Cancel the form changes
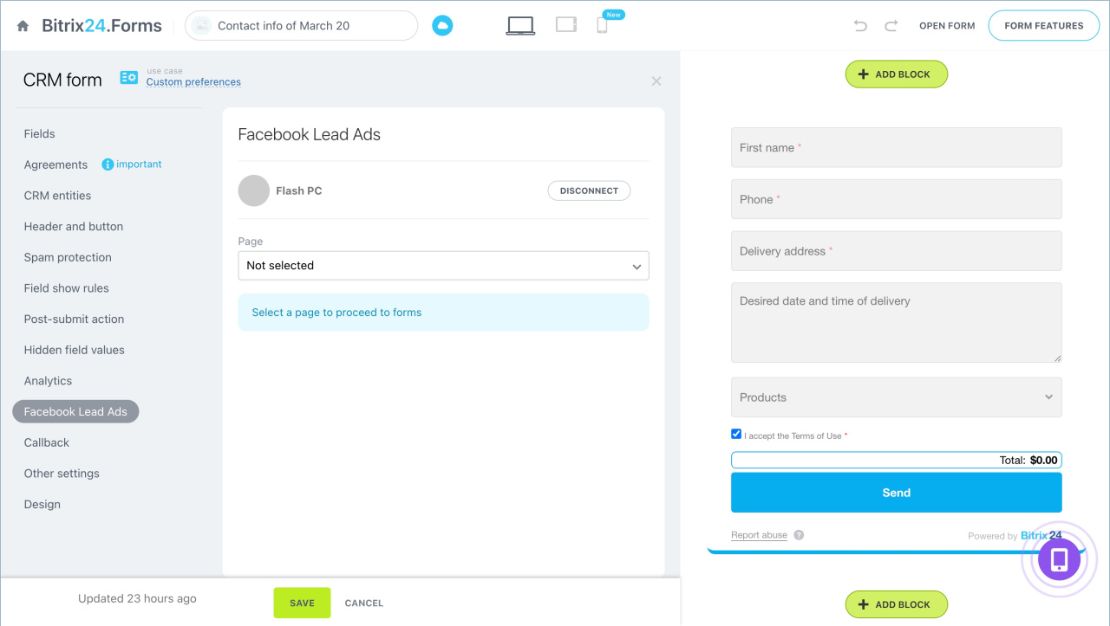The height and width of the screenshot is (626, 1110). pyautogui.click(x=364, y=603)
